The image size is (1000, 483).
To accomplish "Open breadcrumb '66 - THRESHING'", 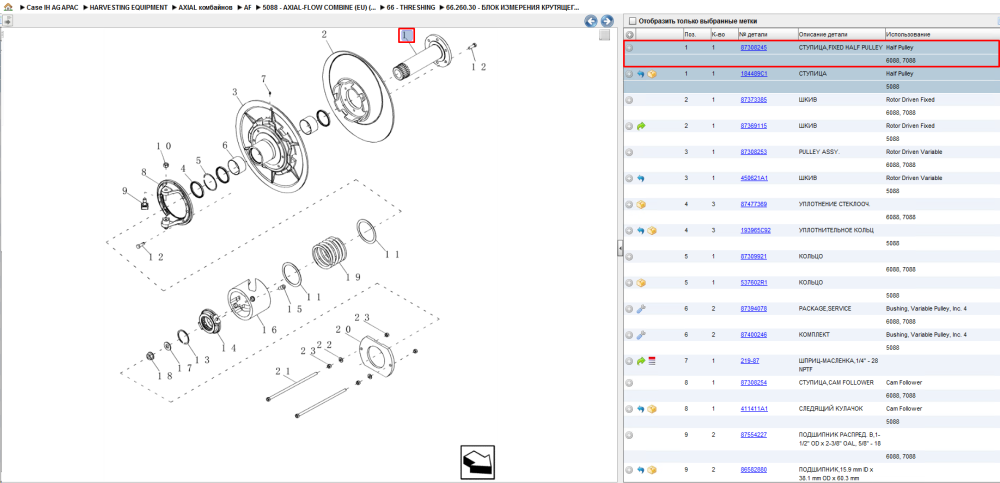I will (411, 8).
